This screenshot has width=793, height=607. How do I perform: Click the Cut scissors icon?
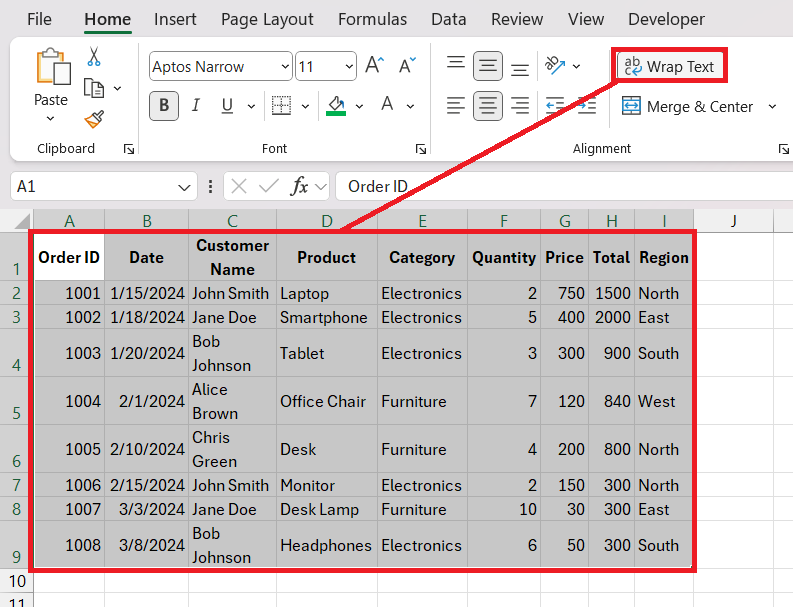[x=94, y=57]
